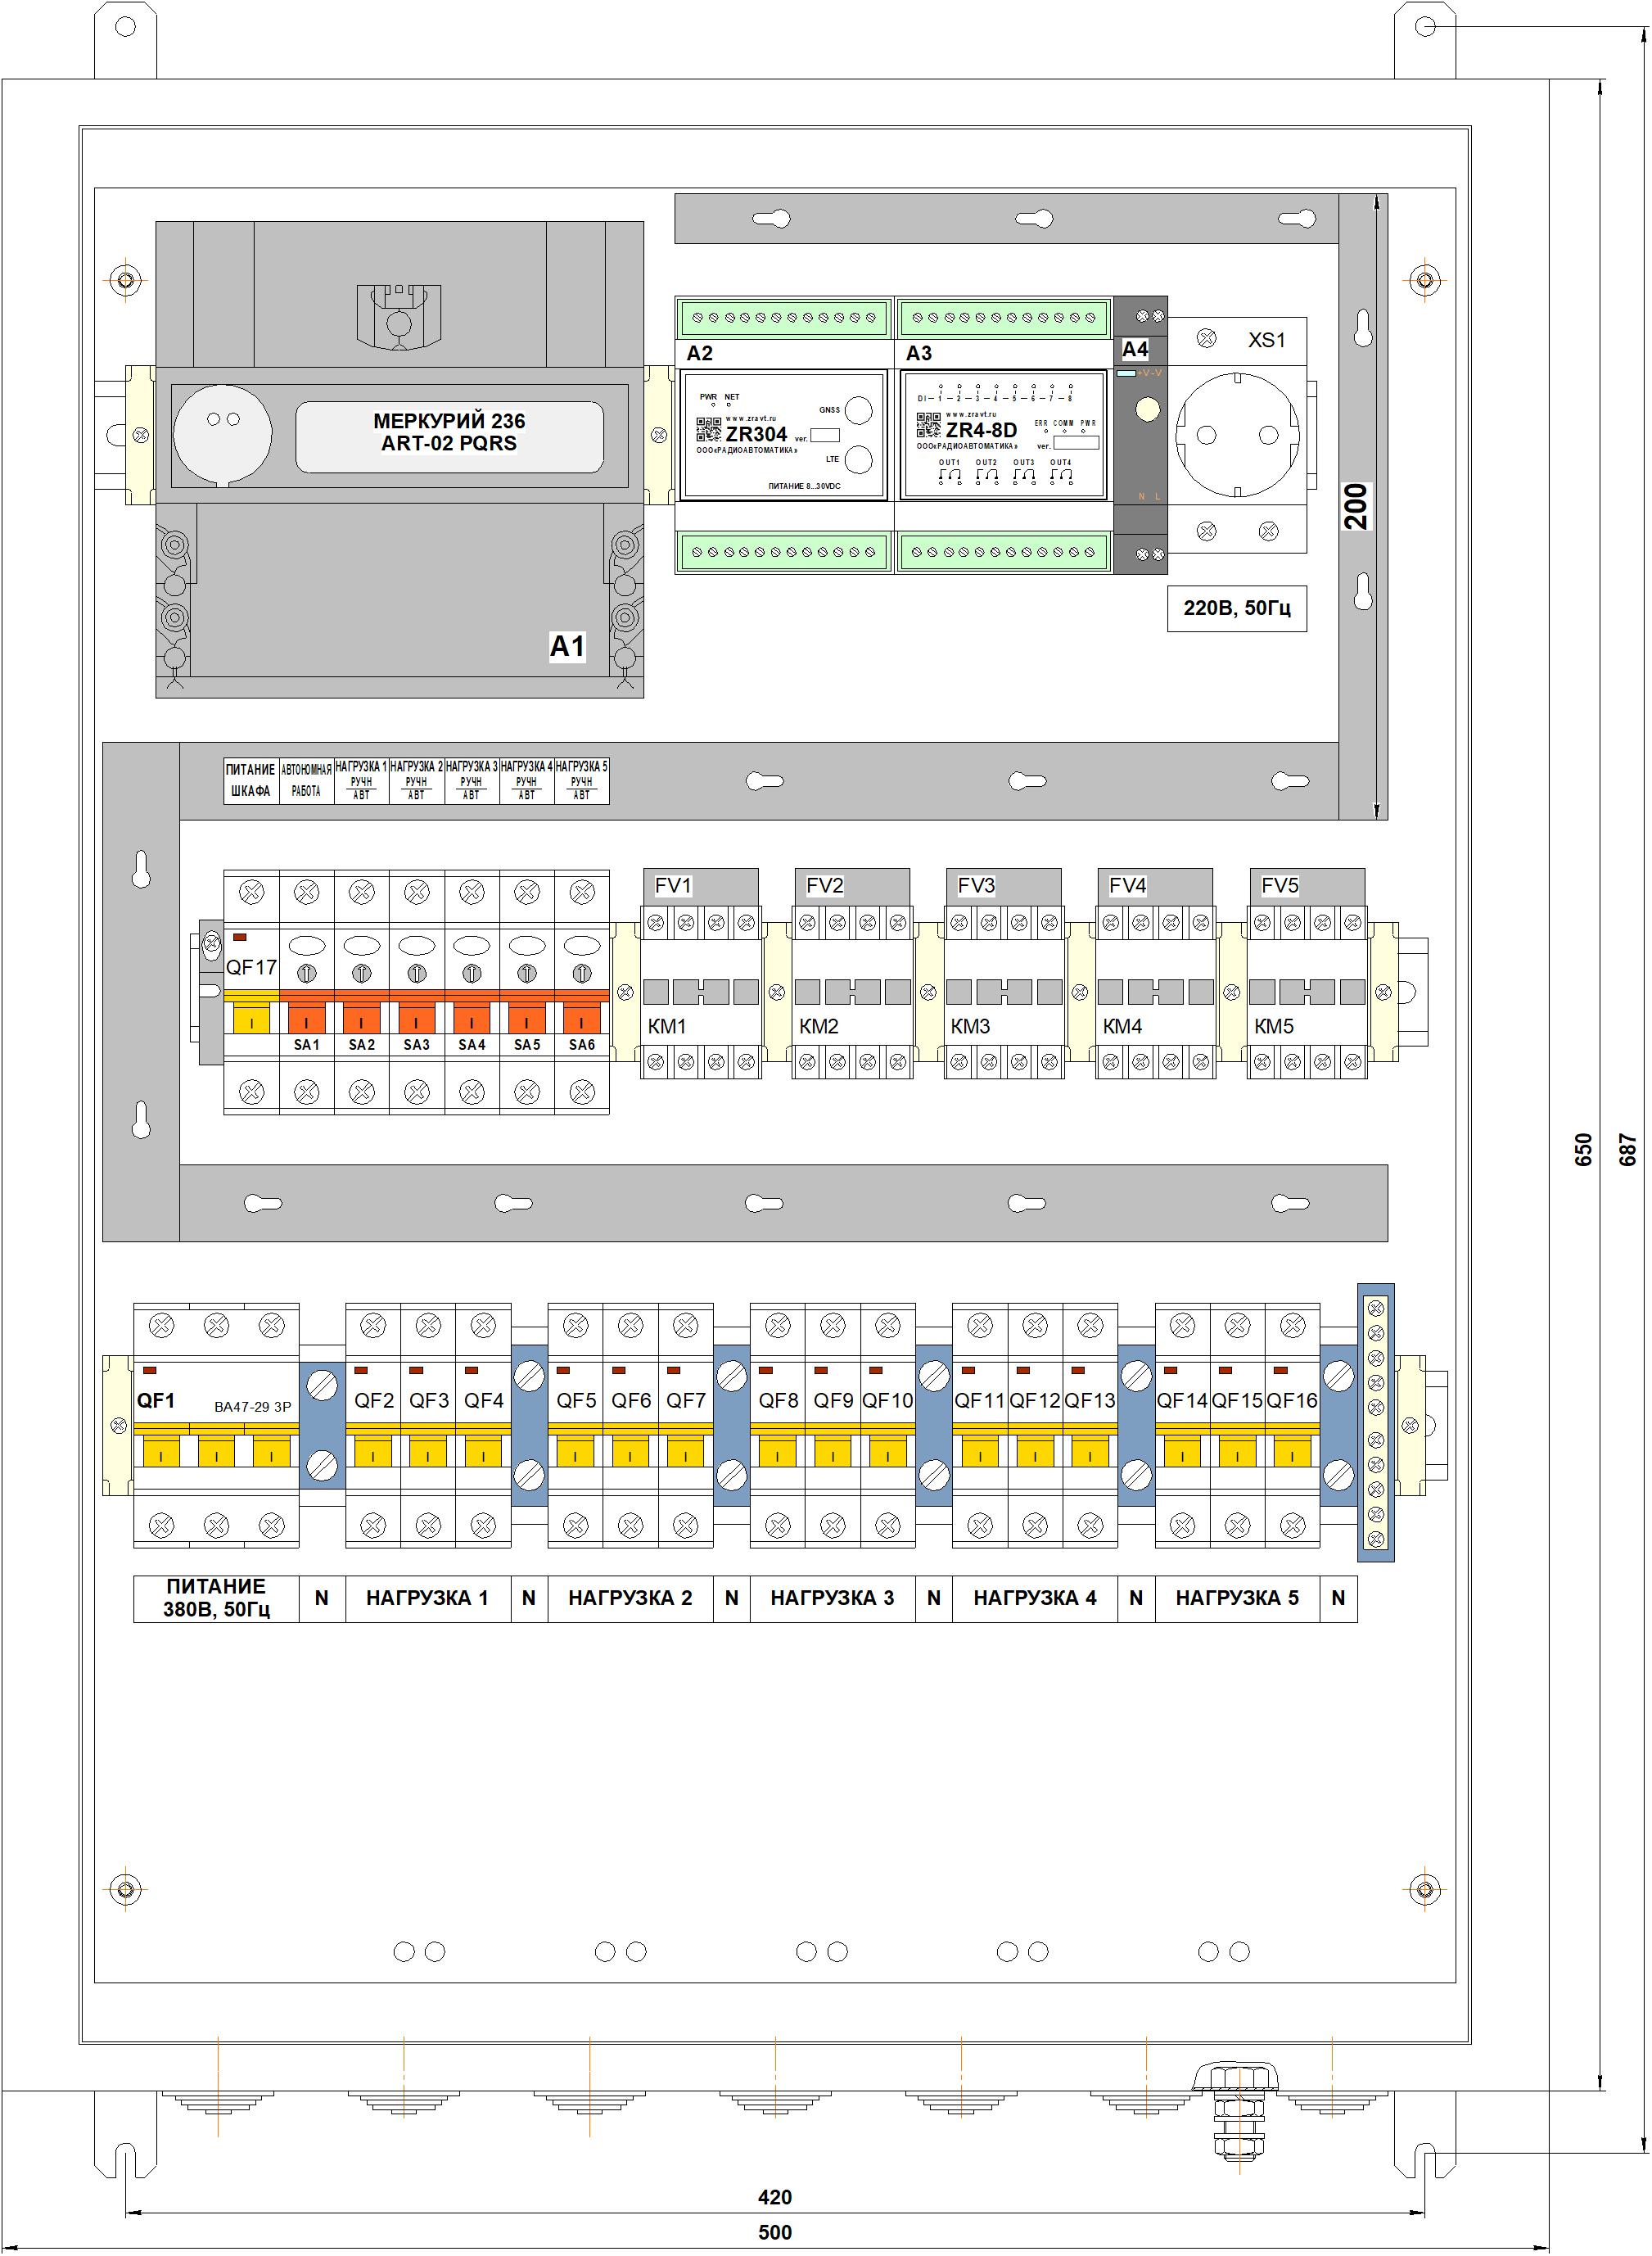Screen dimensions: 1652x2256
Task: Click the ZR304 QR code
Action: [x=708, y=430]
